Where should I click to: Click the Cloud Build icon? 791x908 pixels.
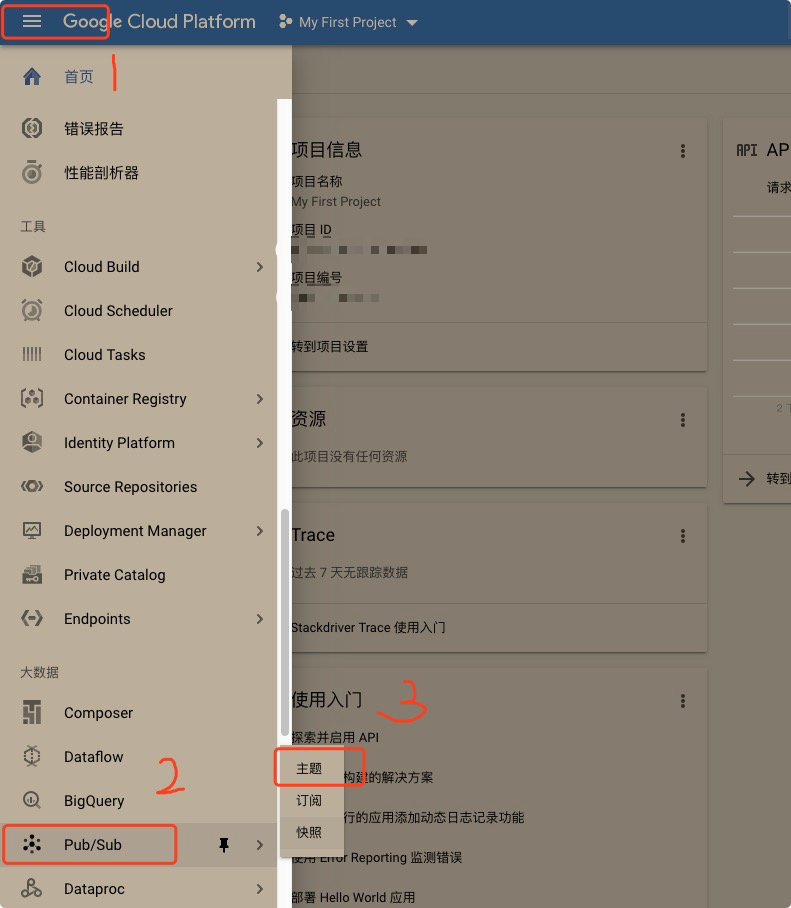[32, 266]
